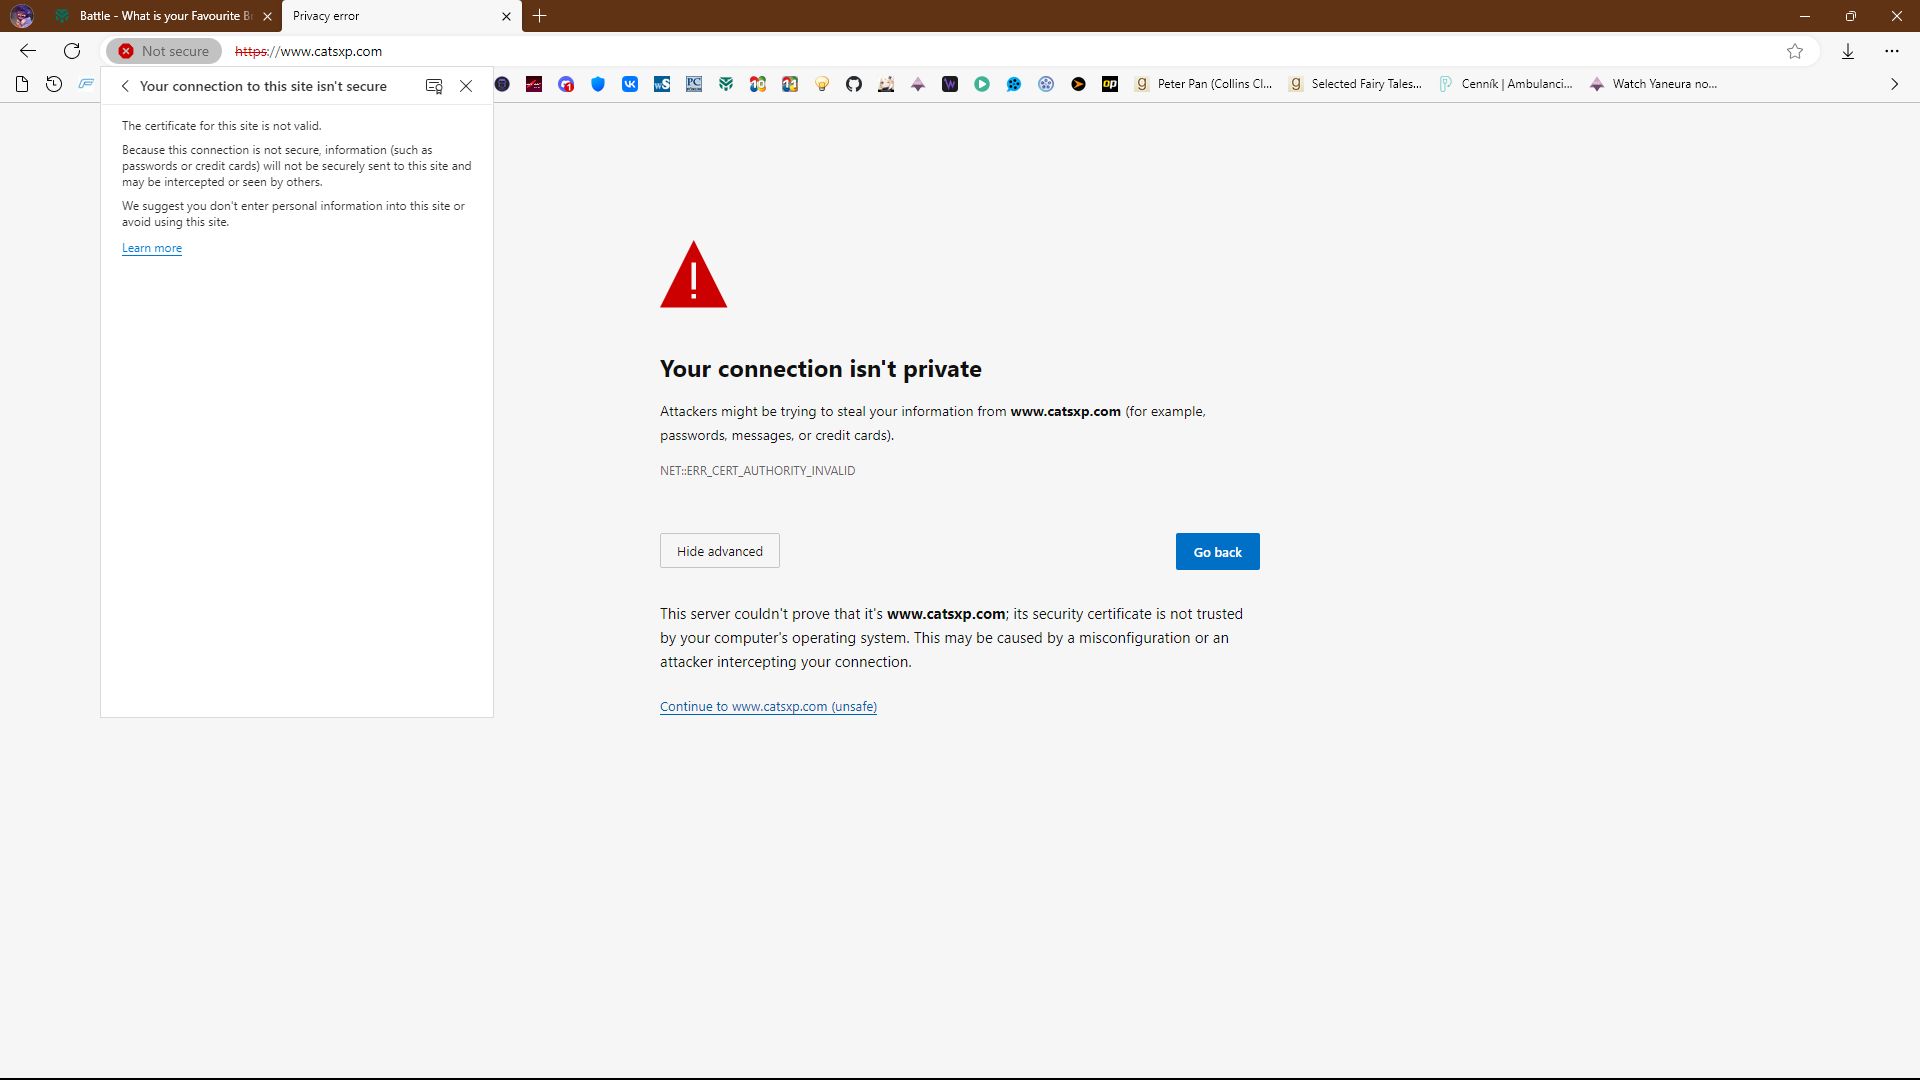Open the Peter Pan (Collins Cl... bookmark

pyautogui.click(x=1203, y=84)
